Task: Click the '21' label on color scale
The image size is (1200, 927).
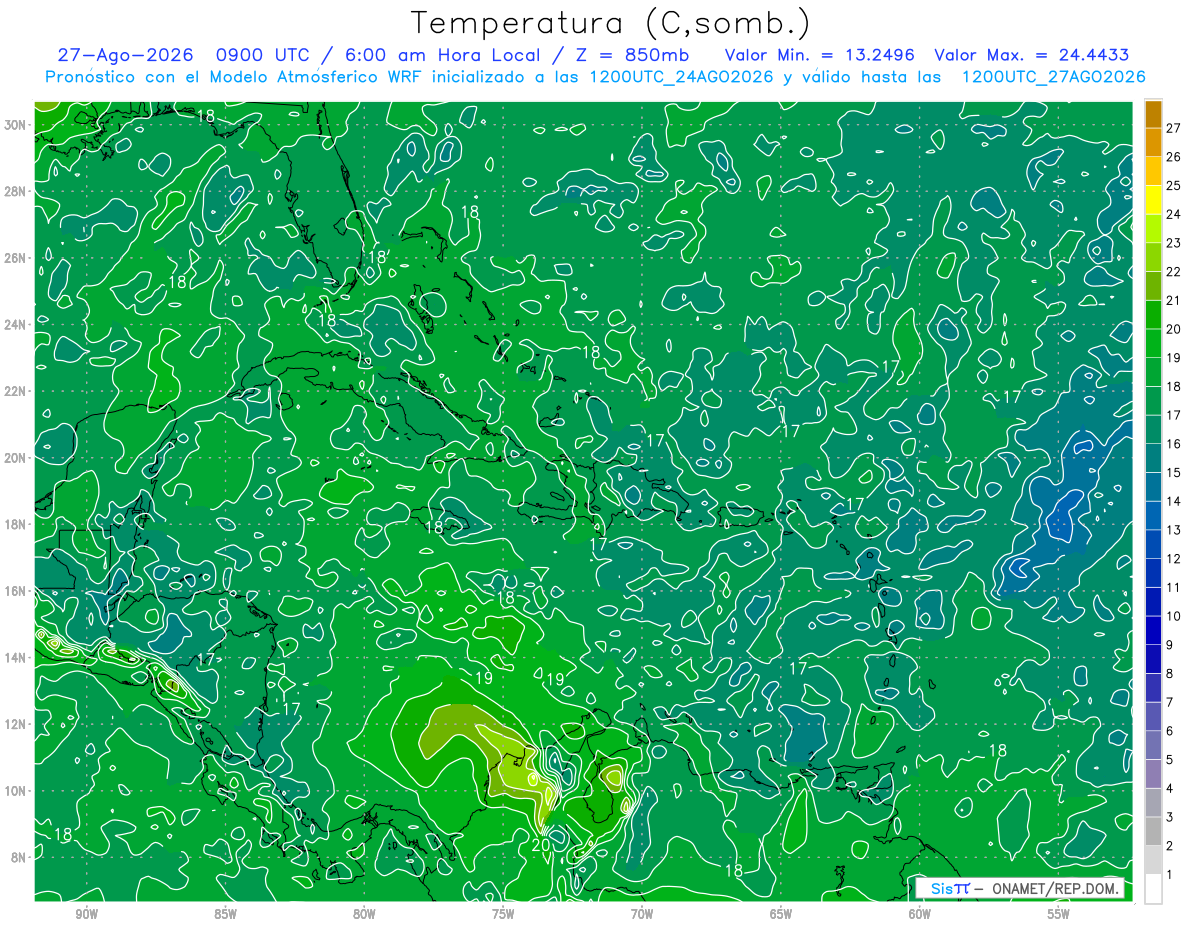Action: [1174, 300]
